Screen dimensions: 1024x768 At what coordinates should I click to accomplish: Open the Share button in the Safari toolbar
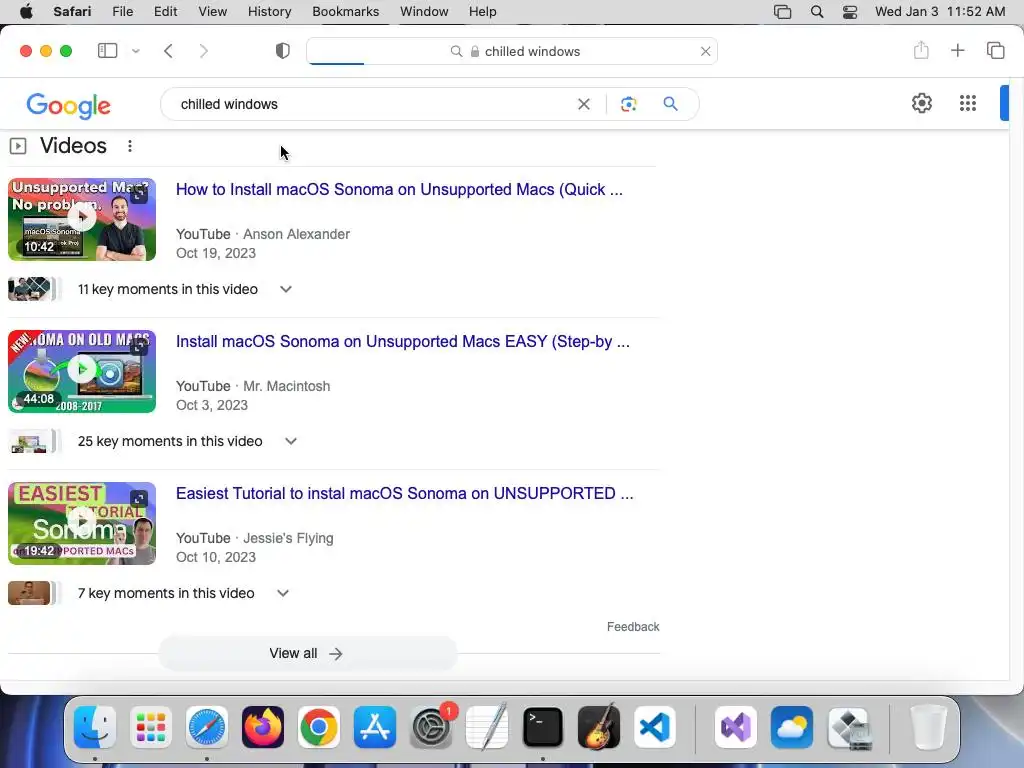921,50
